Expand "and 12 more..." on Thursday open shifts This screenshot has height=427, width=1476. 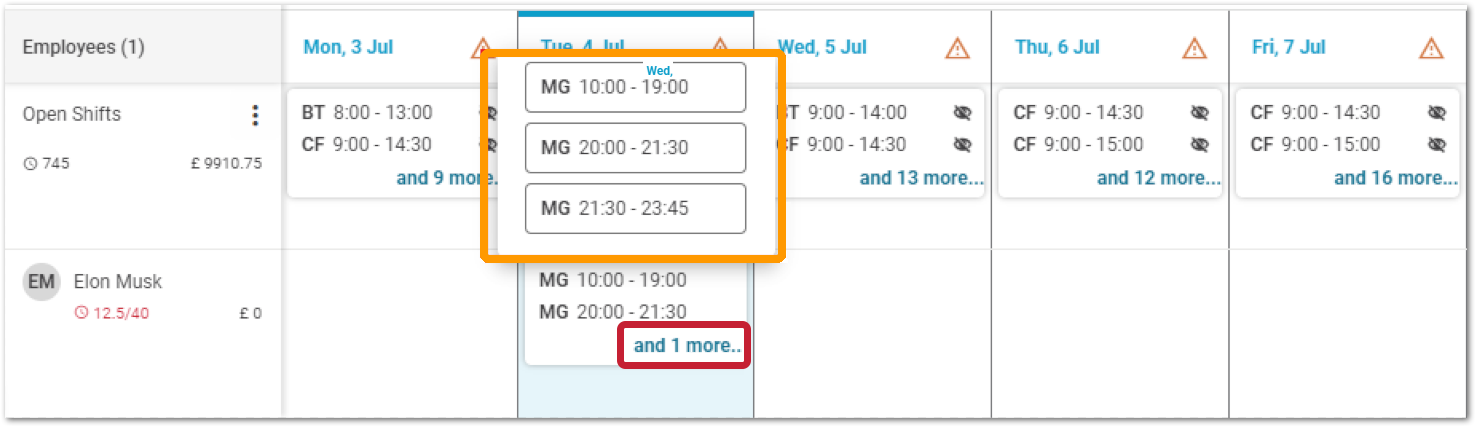[x=1158, y=178]
